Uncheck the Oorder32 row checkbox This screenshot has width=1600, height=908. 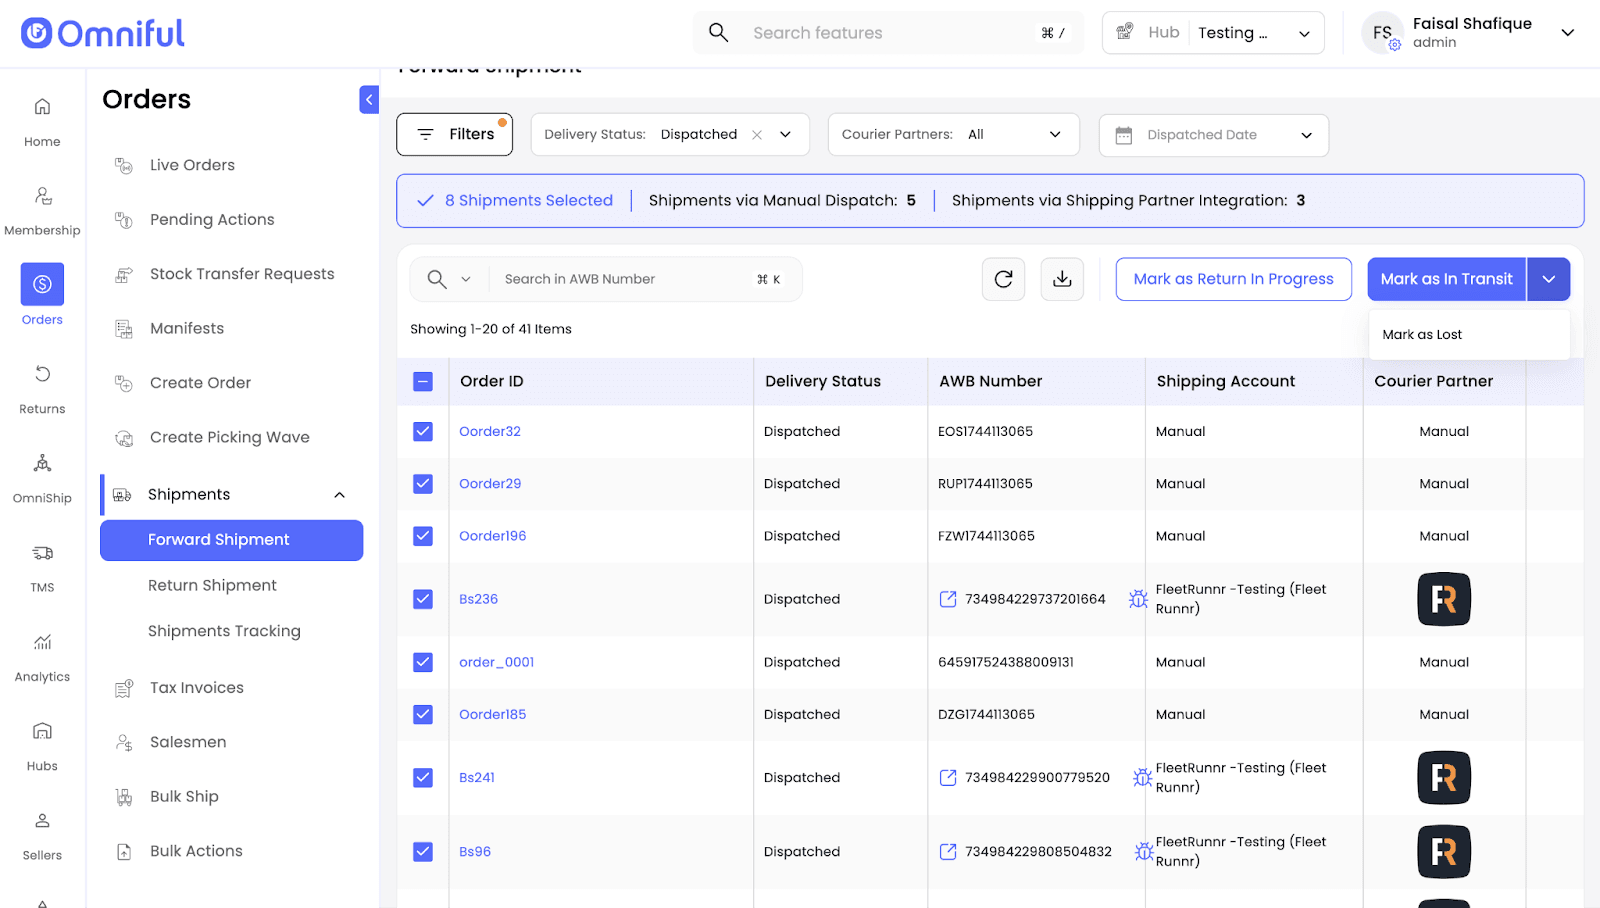coord(423,431)
